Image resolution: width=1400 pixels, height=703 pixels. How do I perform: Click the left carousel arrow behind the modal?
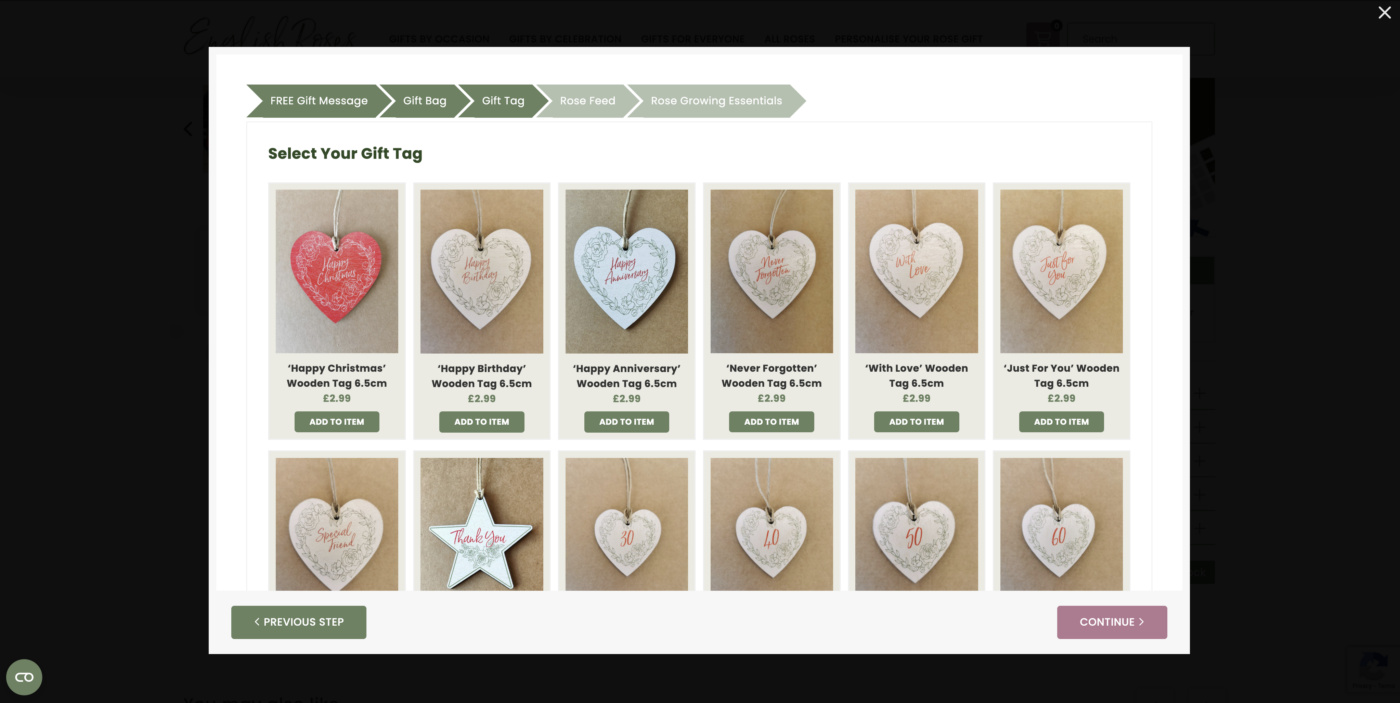point(189,129)
